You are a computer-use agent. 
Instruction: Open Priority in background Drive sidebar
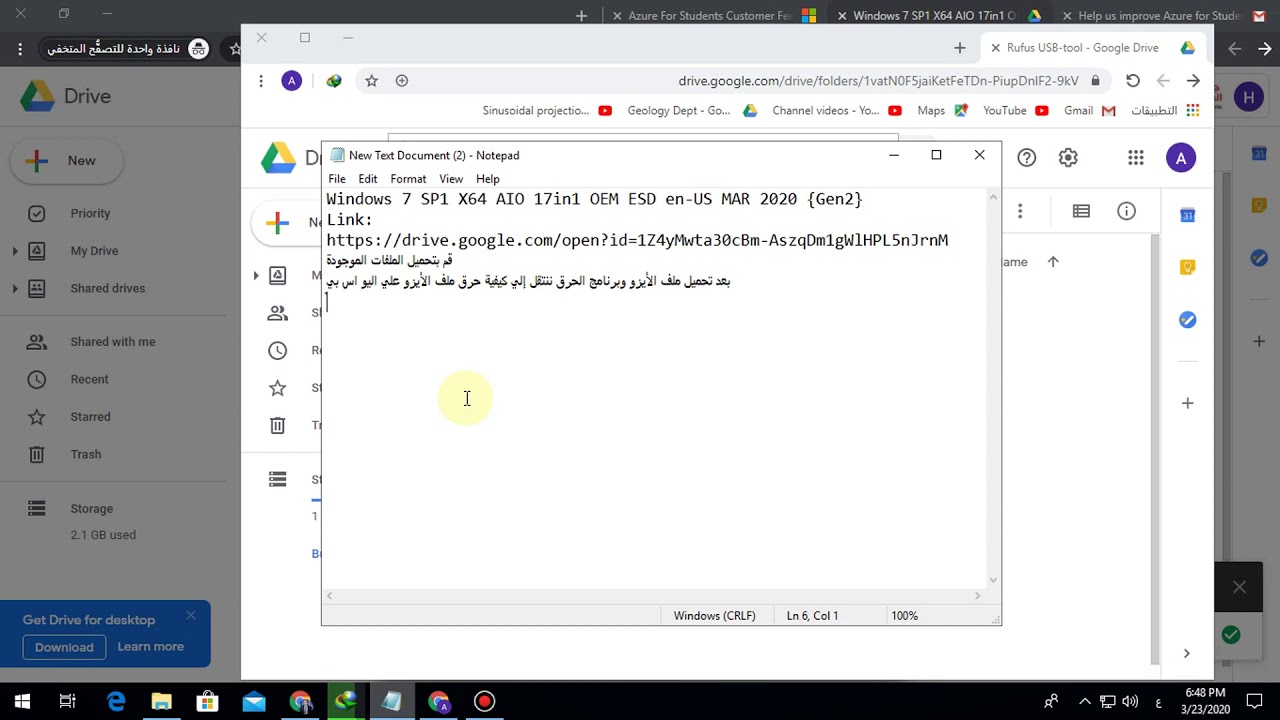pyautogui.click(x=90, y=213)
